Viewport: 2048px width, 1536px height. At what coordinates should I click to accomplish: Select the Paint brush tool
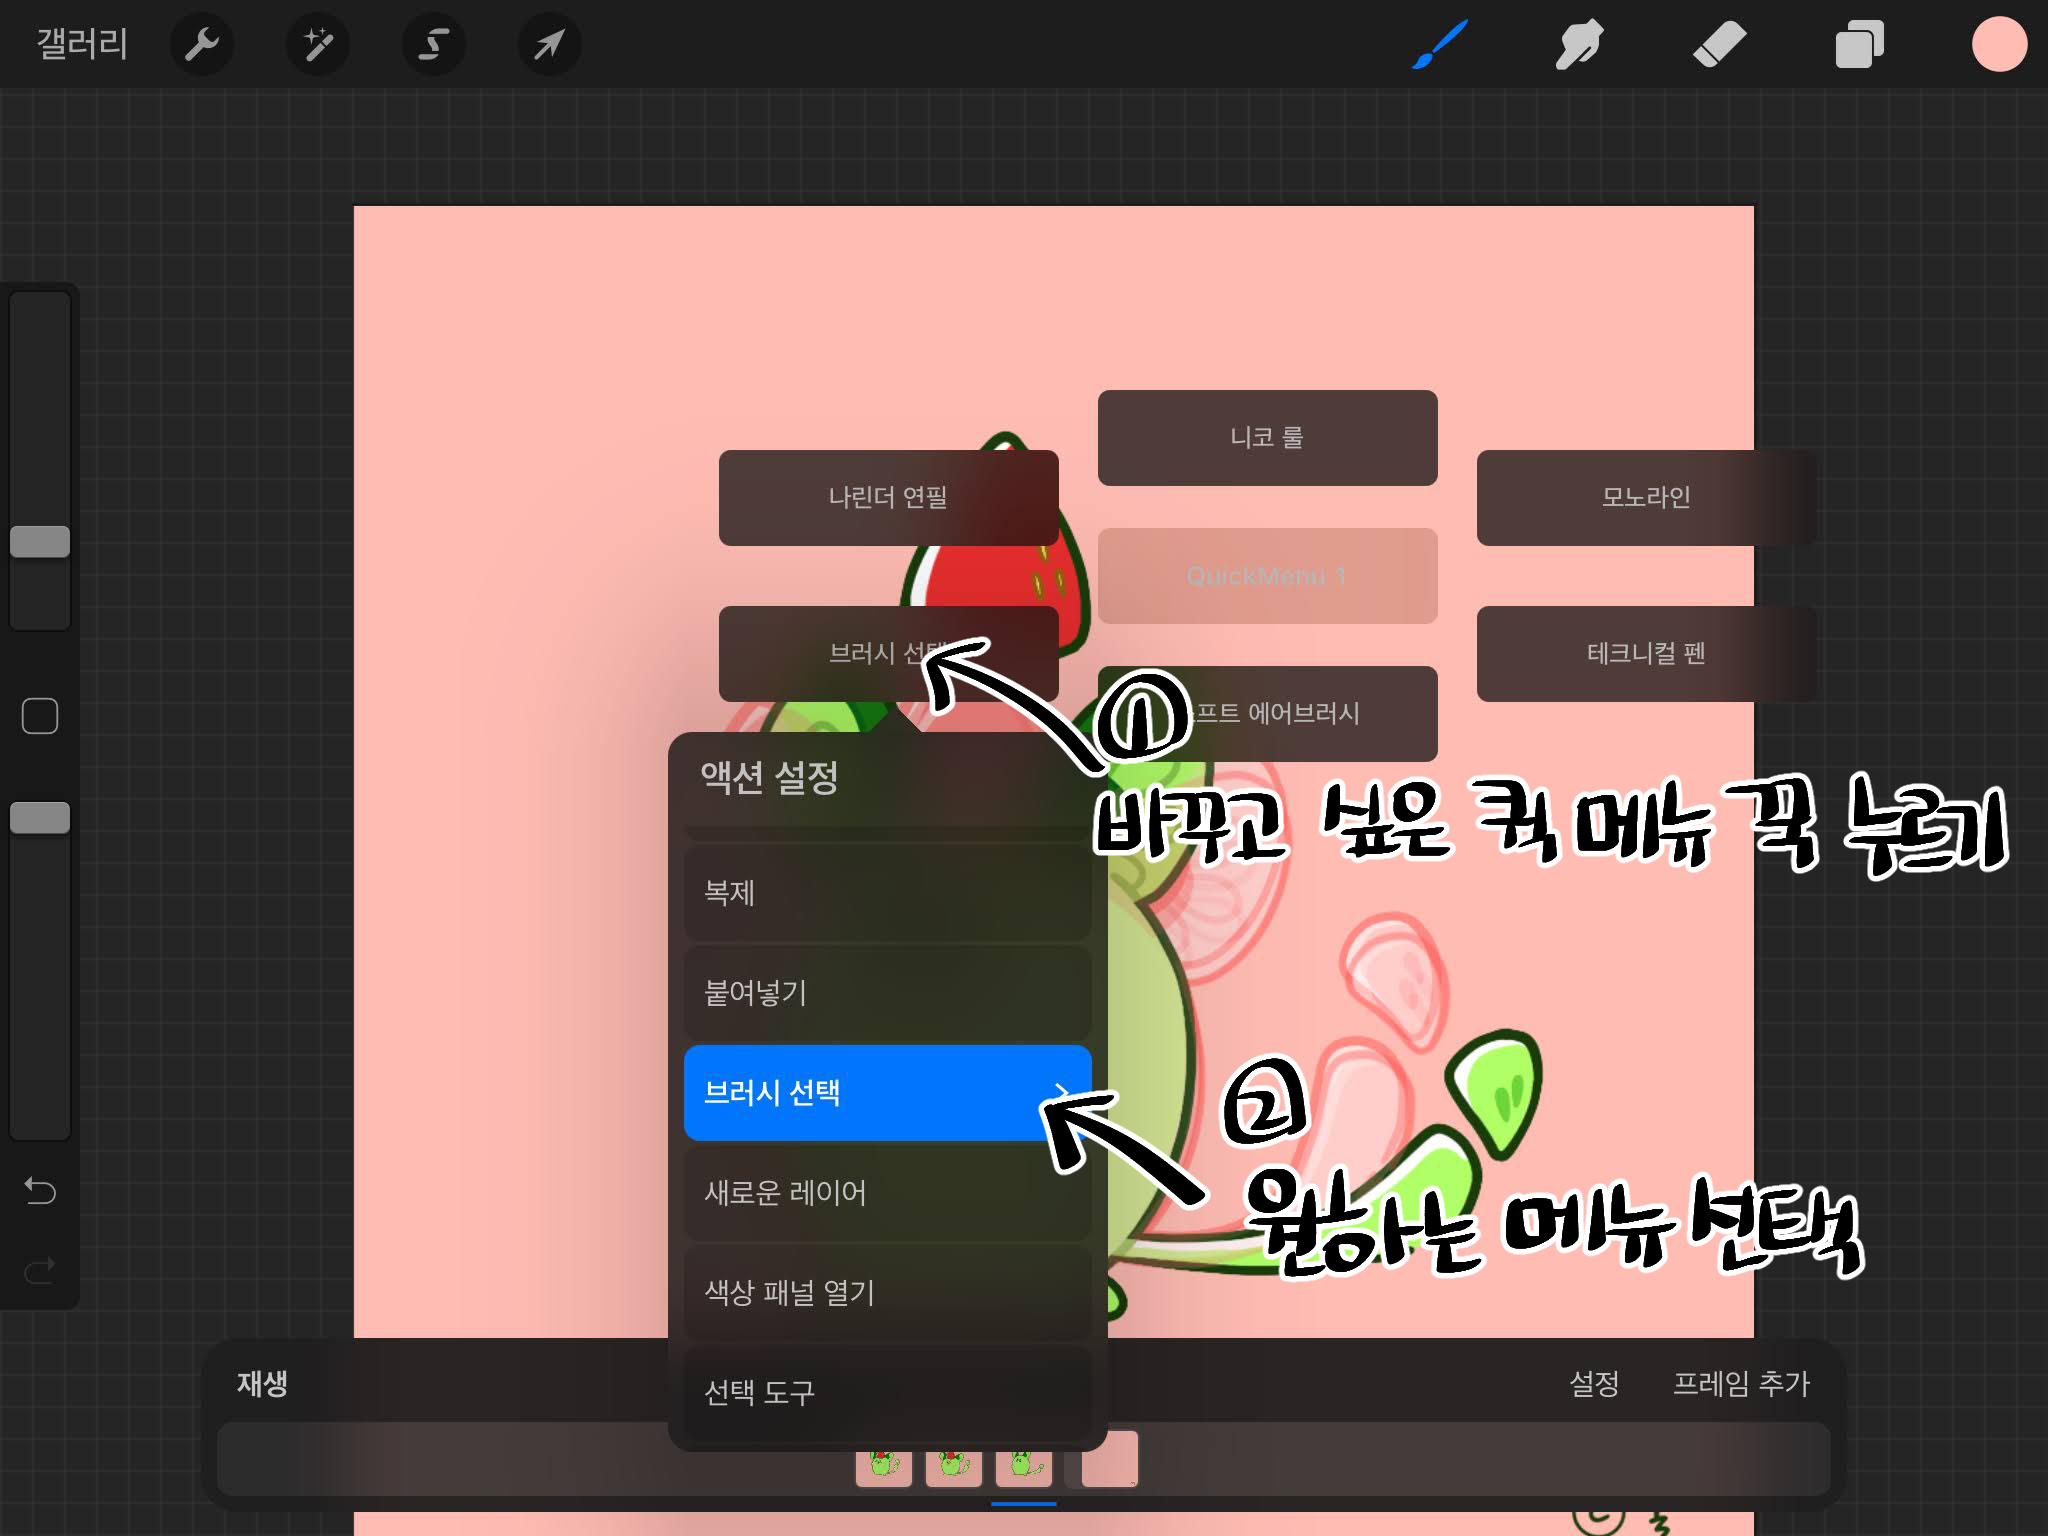[x=1440, y=44]
